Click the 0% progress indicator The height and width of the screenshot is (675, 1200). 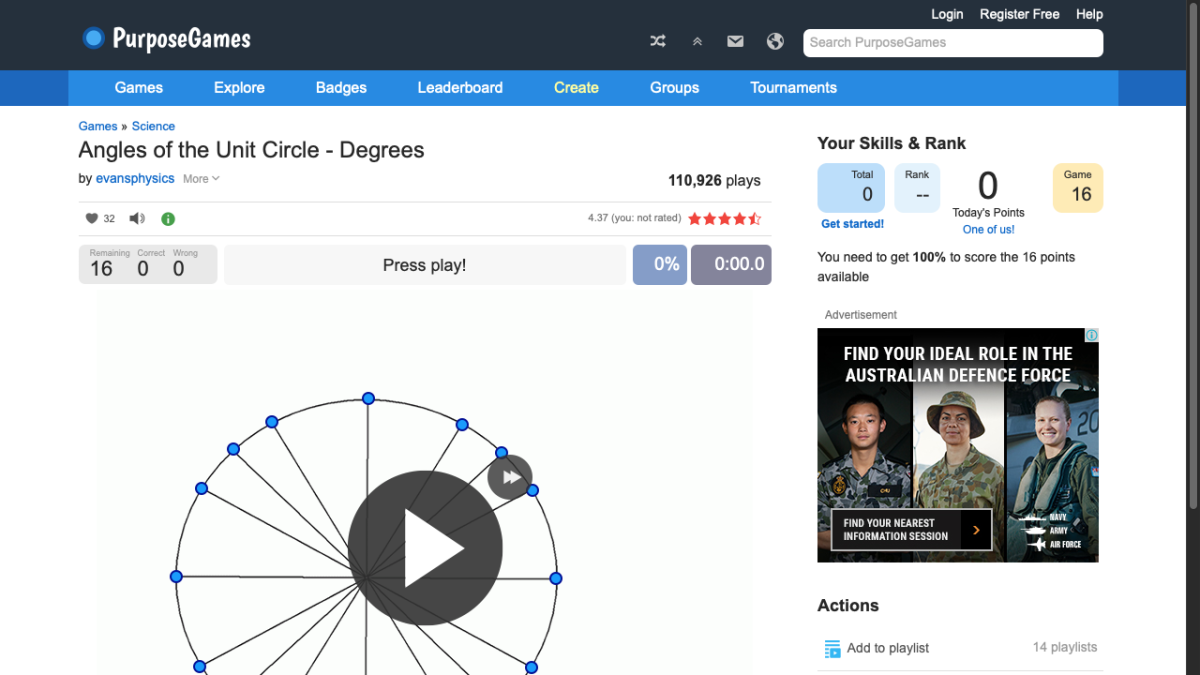point(660,264)
